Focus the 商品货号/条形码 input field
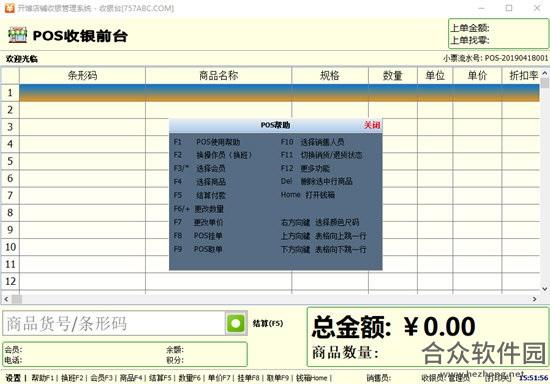 114,323
